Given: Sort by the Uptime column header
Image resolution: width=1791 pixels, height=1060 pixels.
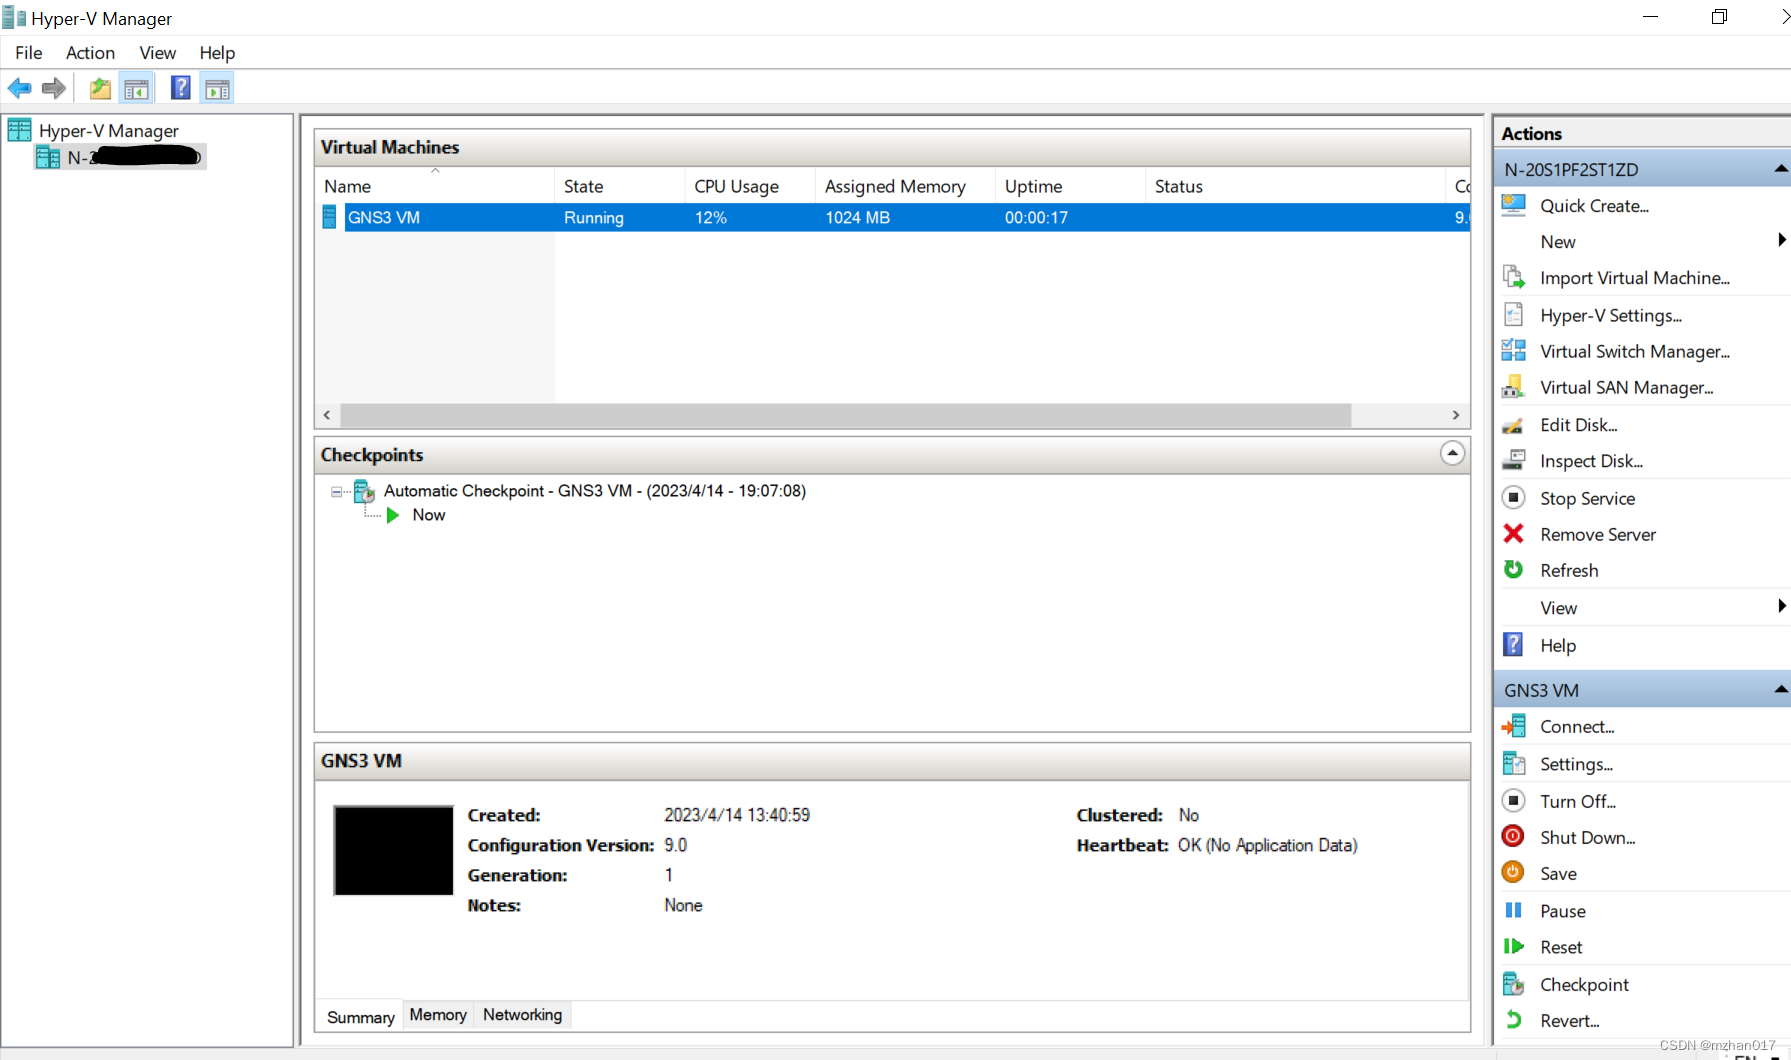Looking at the screenshot, I should click(x=1070, y=186).
